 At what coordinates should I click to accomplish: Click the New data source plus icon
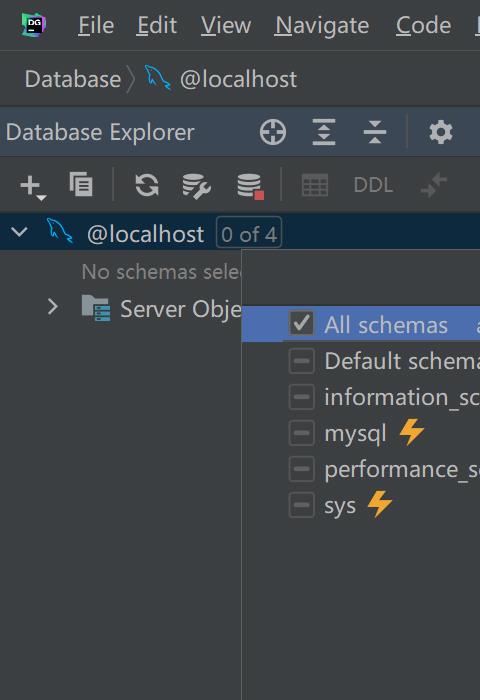click(32, 186)
